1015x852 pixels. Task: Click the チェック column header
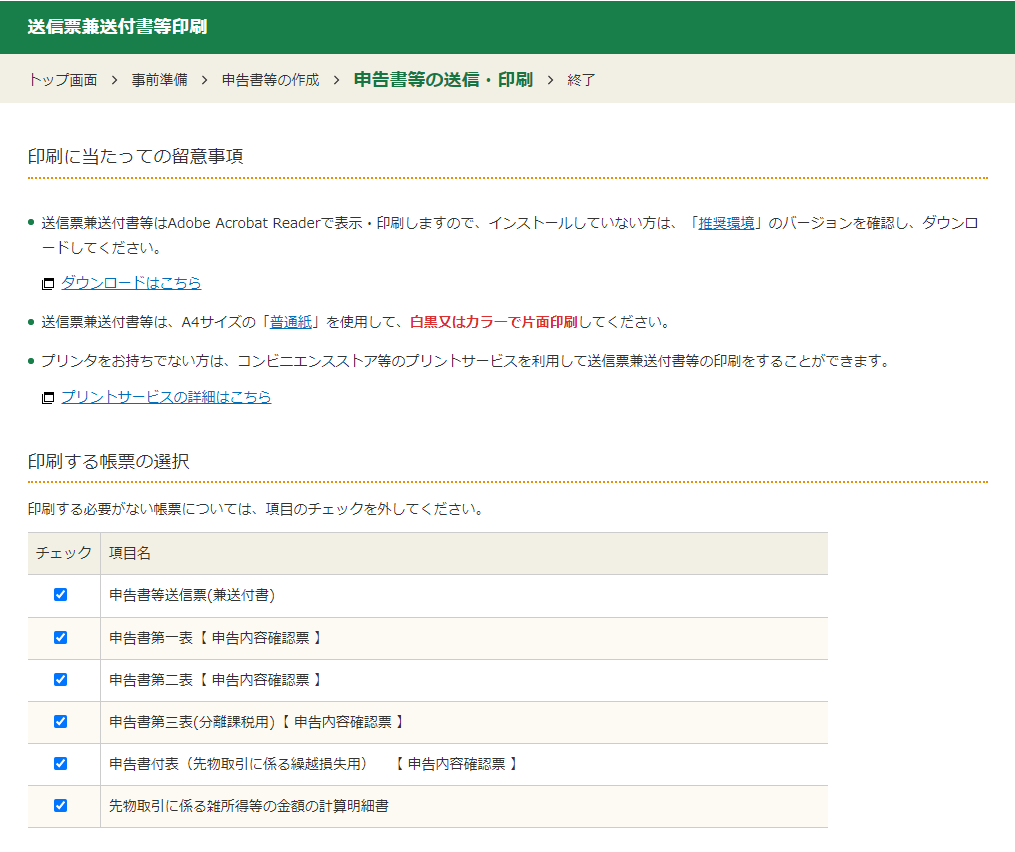[63, 553]
